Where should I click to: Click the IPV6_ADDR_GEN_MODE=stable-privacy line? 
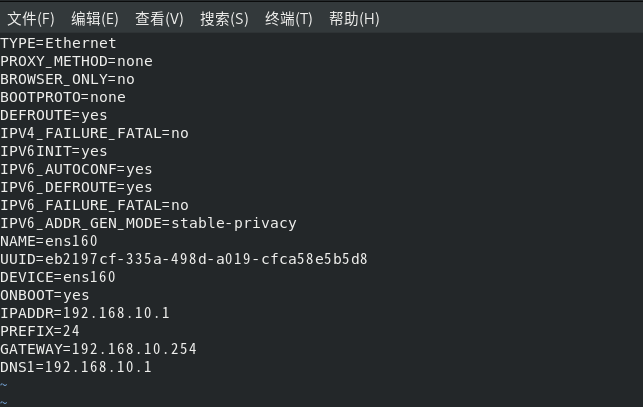pyautogui.click(x=148, y=223)
